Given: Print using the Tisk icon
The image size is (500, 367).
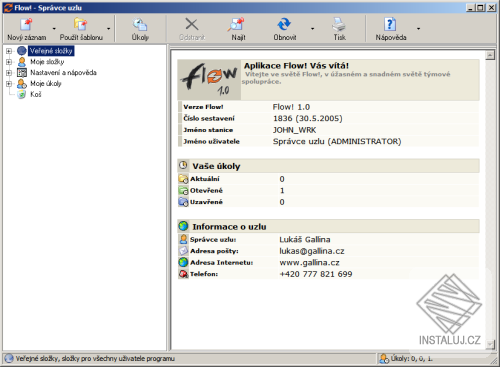Looking at the screenshot, I should pyautogui.click(x=339, y=24).
